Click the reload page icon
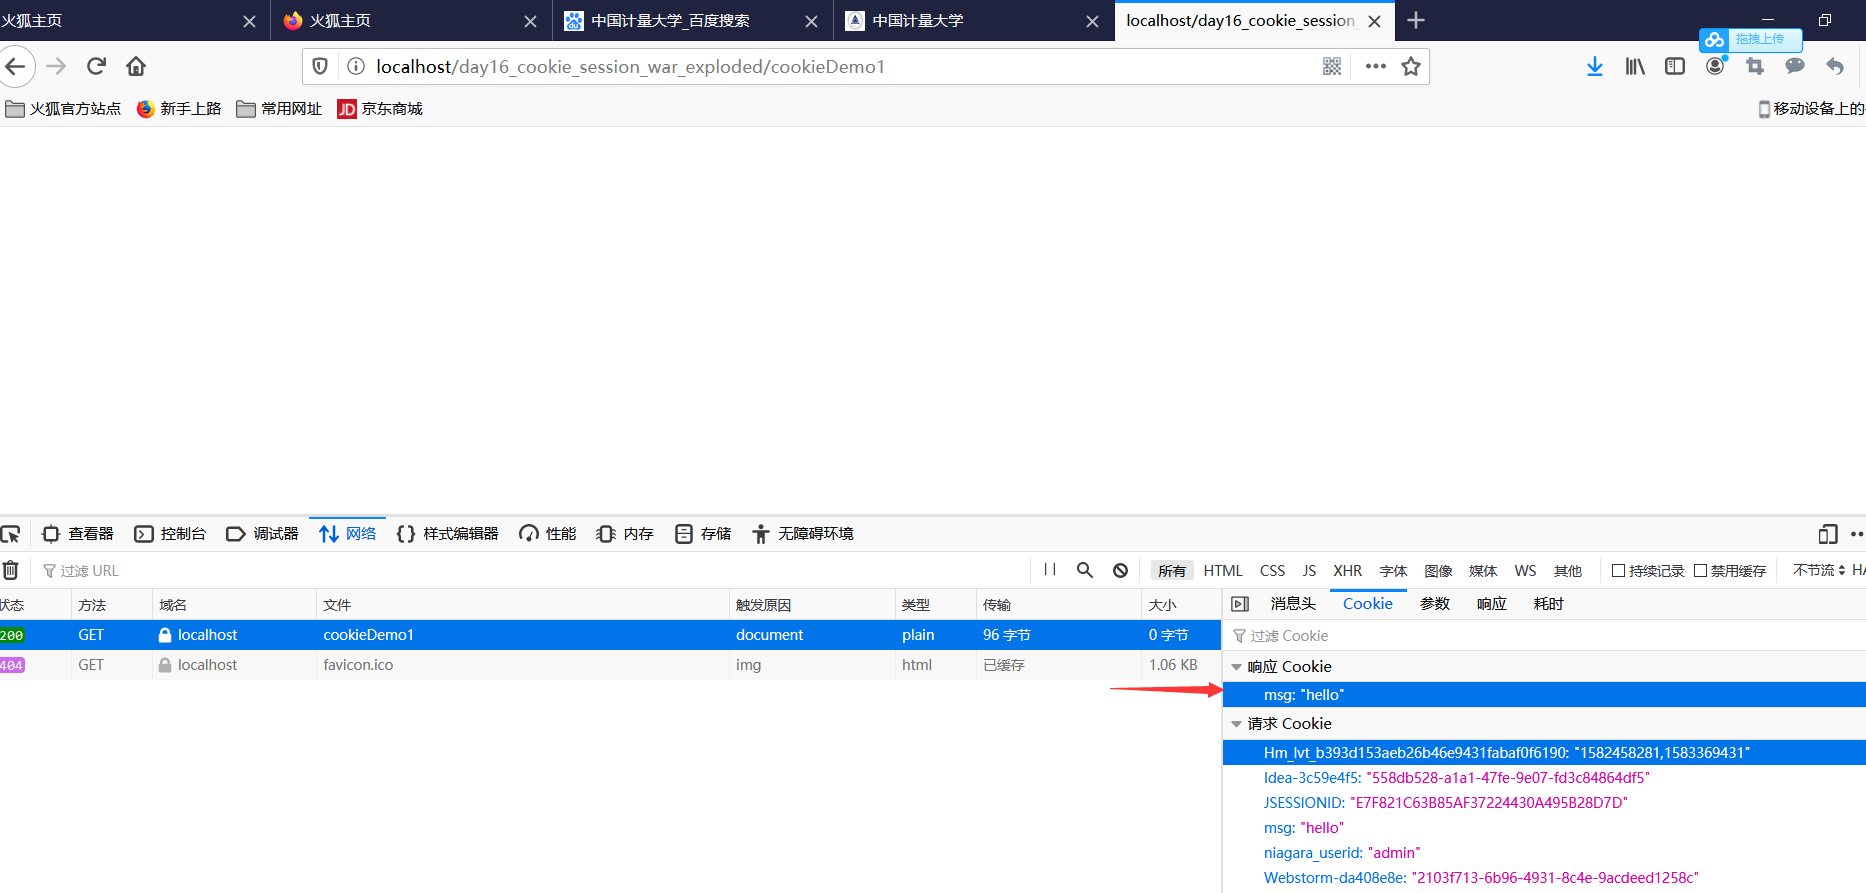Screen dimensions: 1866x893 click(x=96, y=66)
